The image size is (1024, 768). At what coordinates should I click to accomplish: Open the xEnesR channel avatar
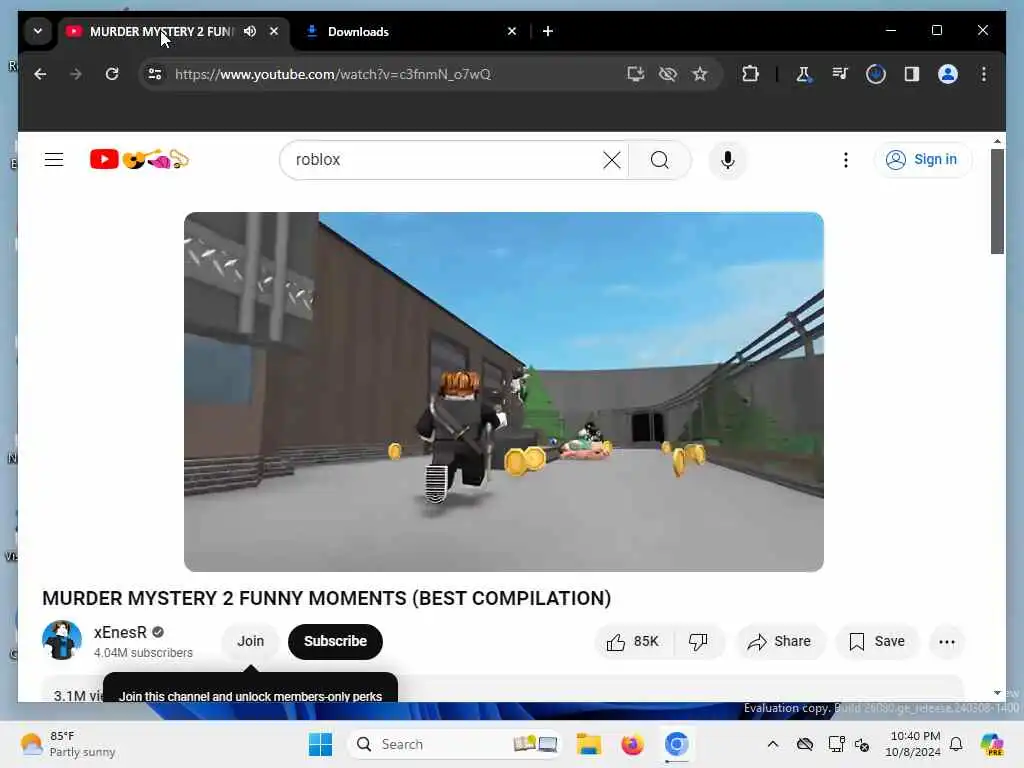coord(62,641)
